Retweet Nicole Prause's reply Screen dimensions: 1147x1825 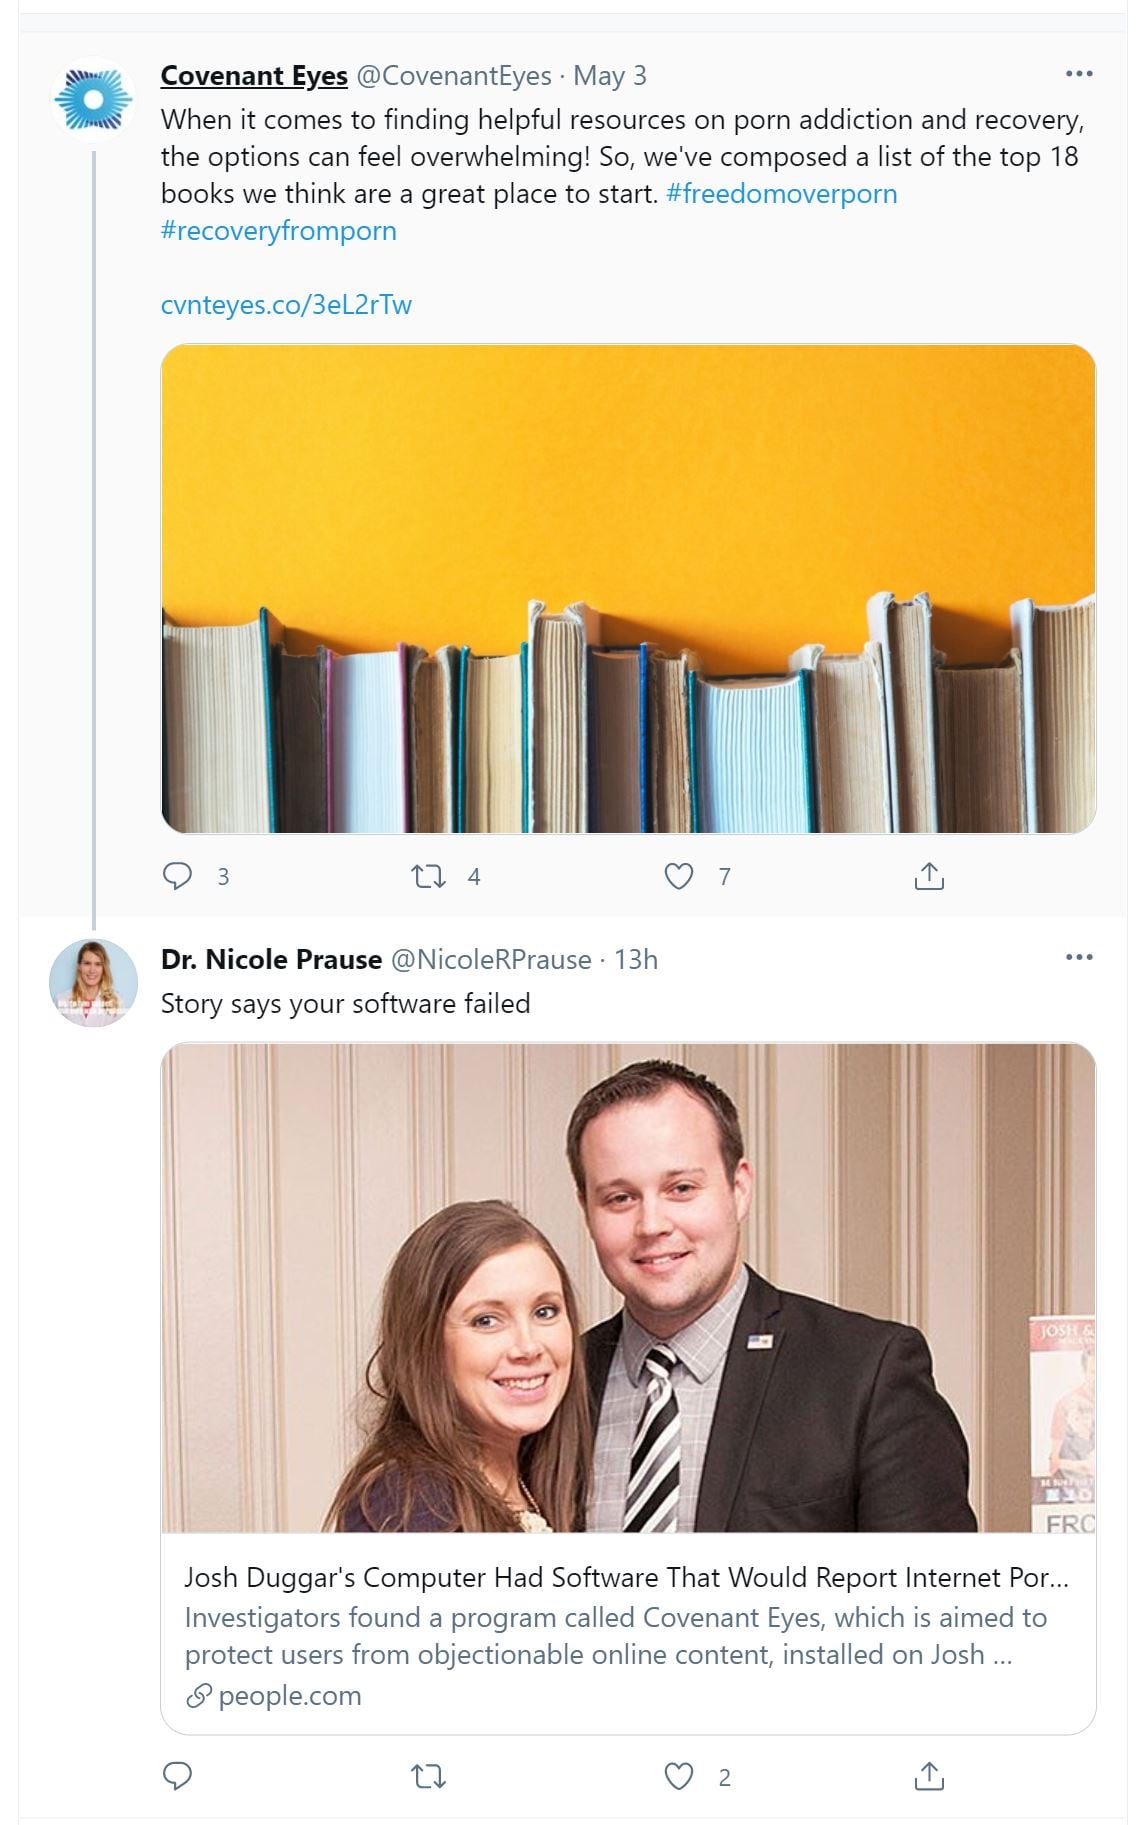[x=429, y=1777]
